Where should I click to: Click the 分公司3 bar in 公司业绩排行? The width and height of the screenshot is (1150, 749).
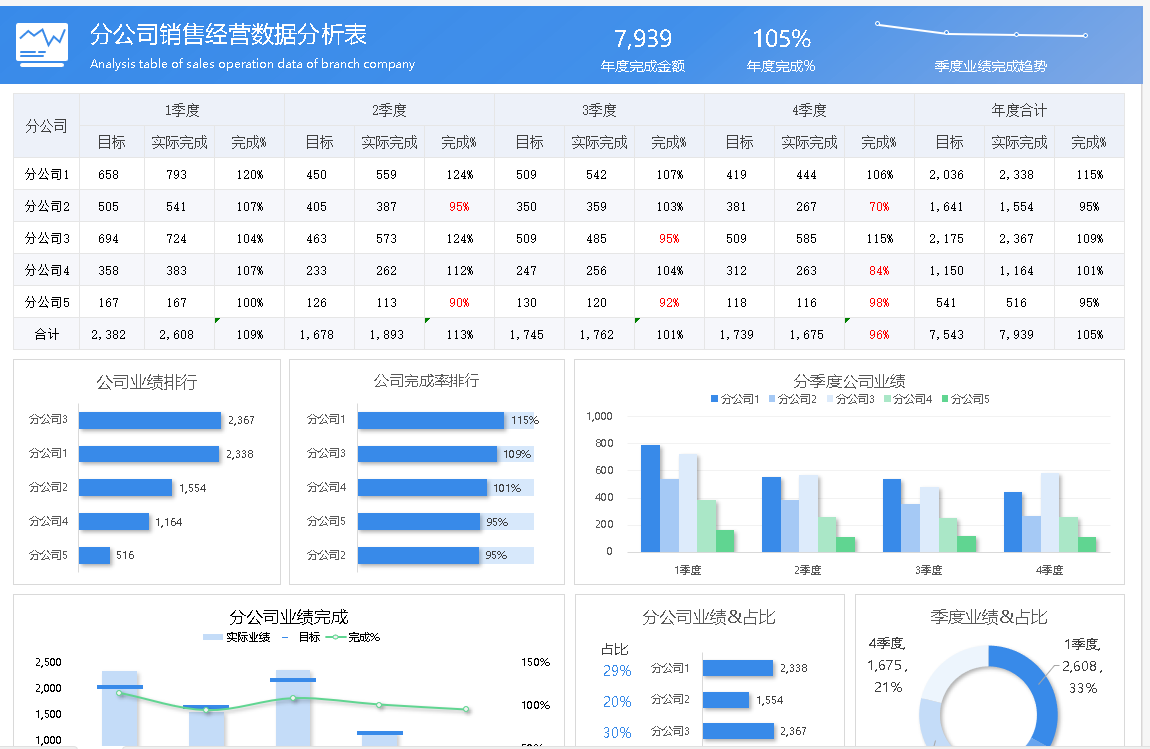[150, 420]
